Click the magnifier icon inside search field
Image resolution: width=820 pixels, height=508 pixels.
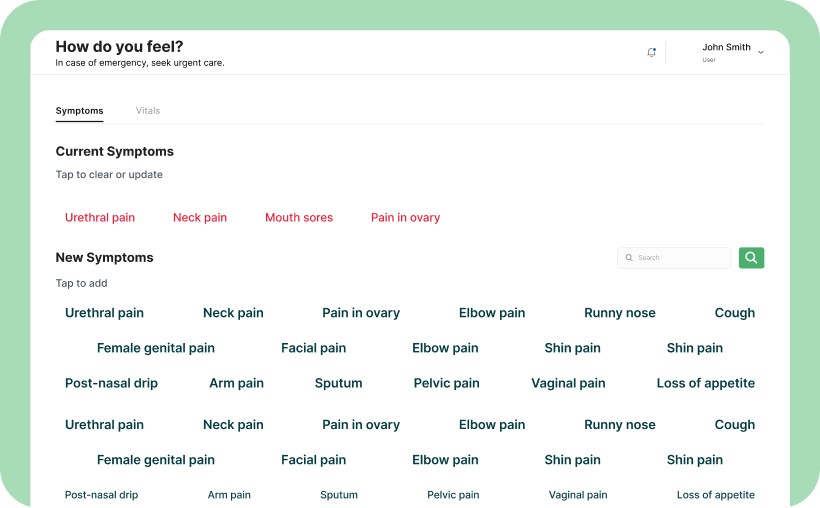point(629,258)
